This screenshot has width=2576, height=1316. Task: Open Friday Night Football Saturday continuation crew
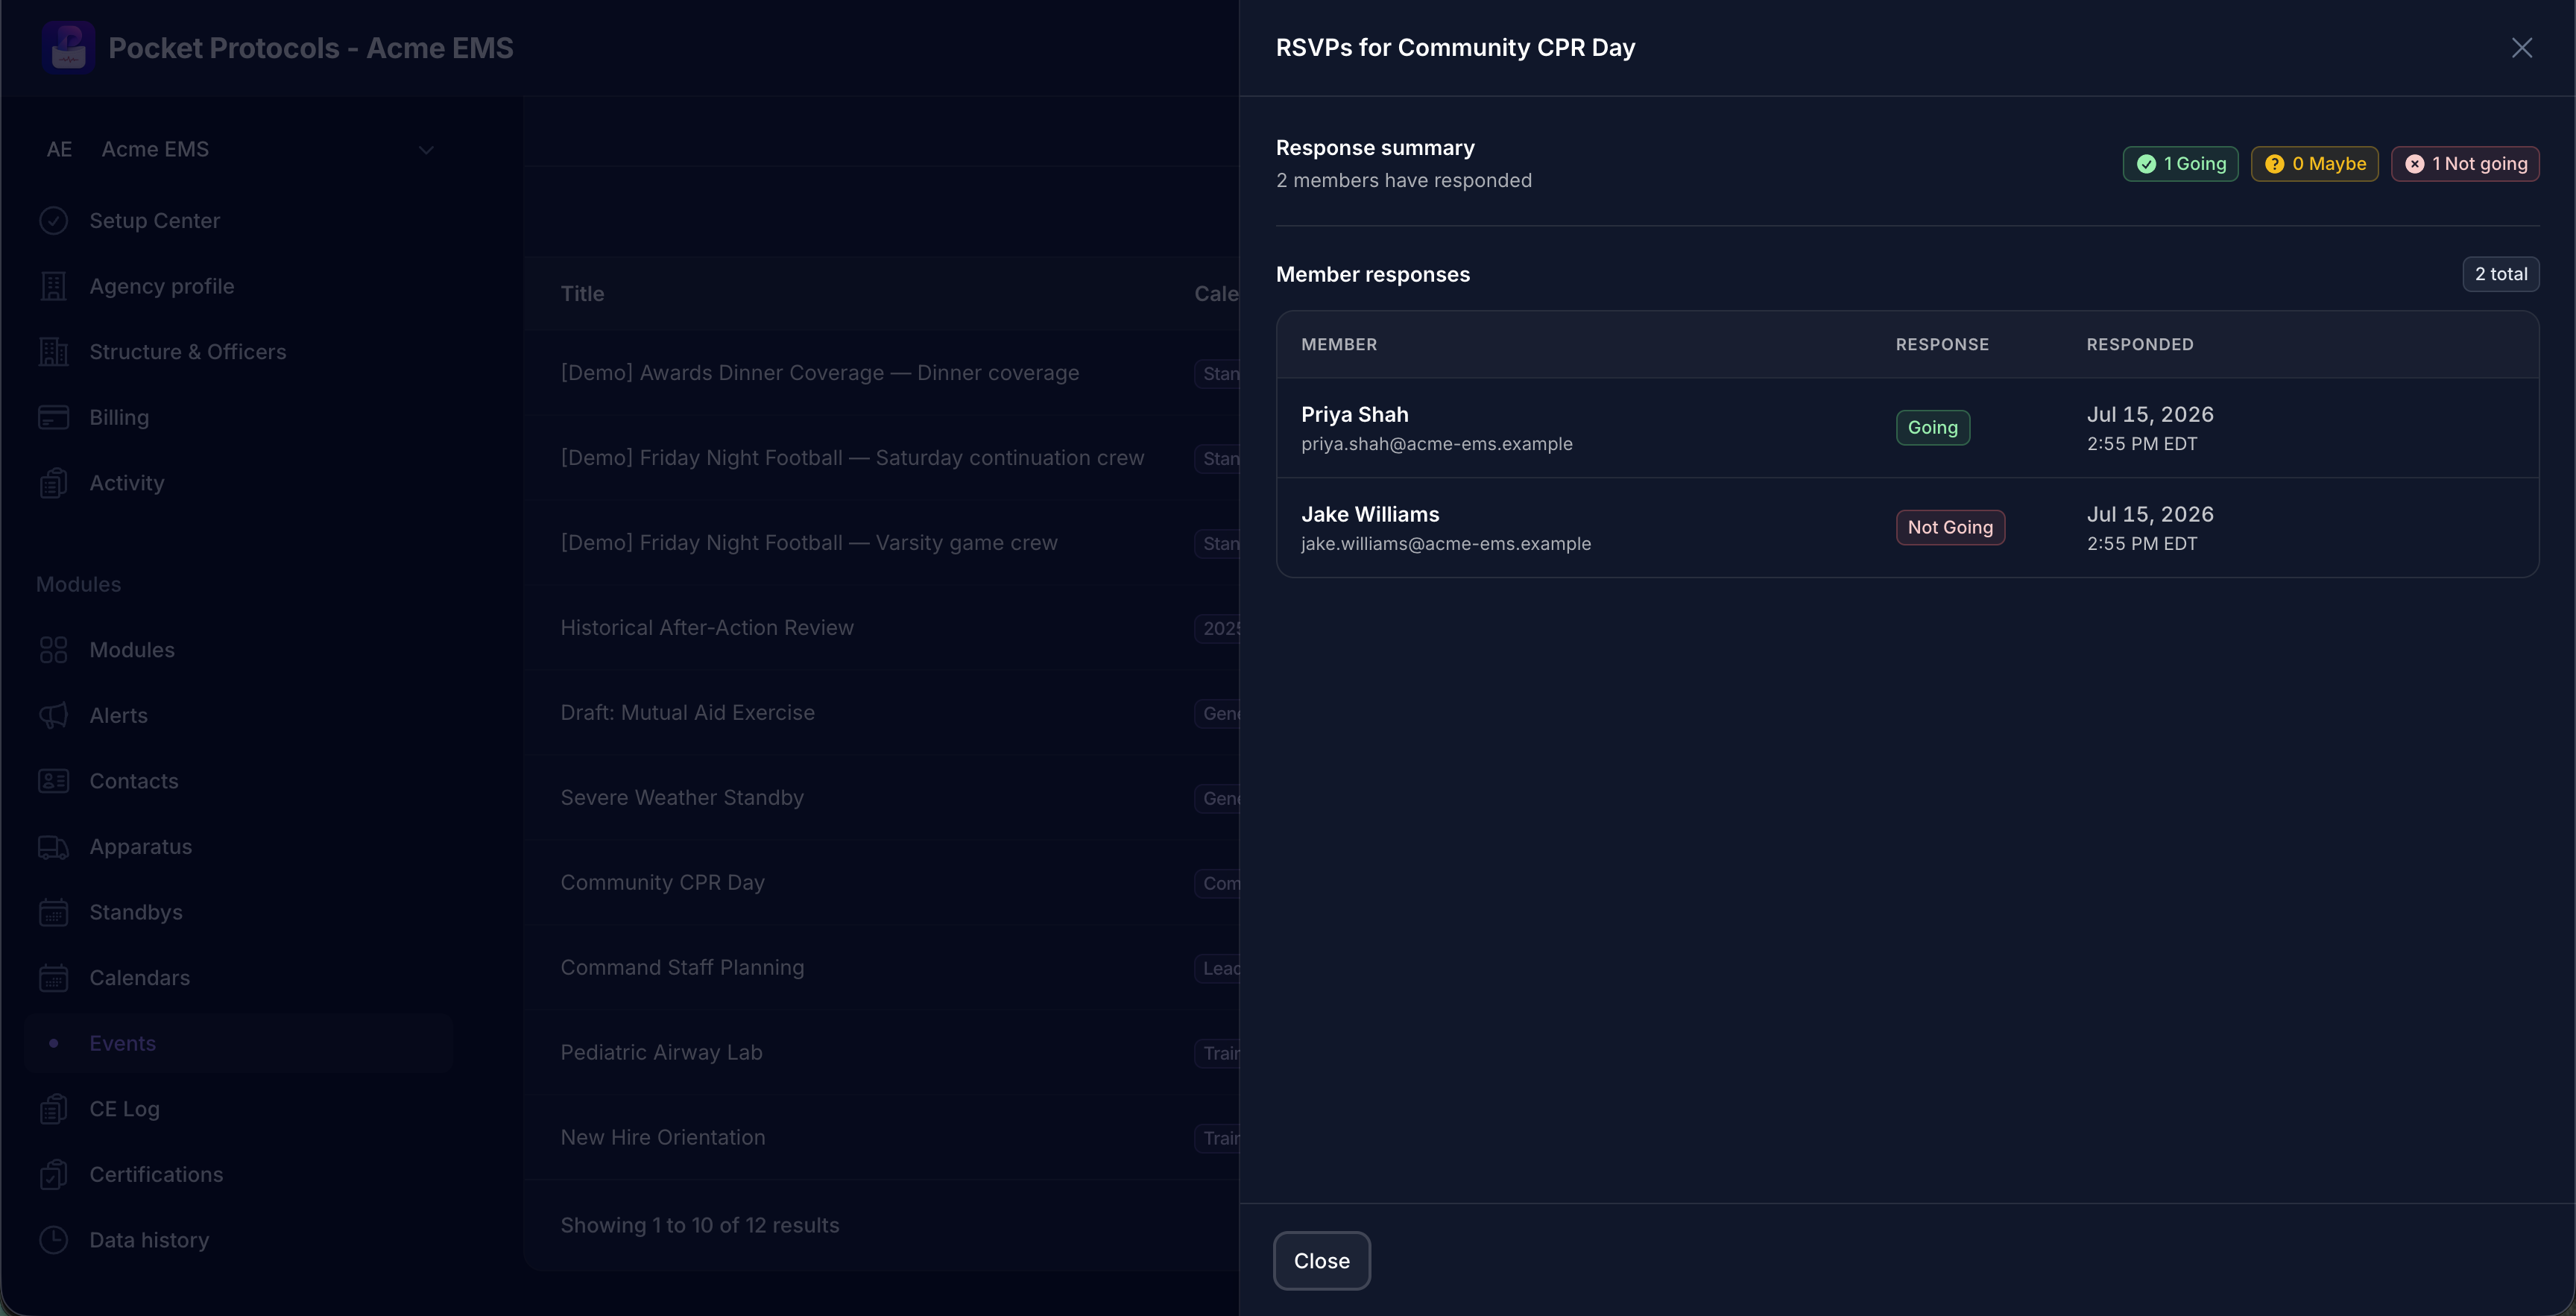point(852,458)
